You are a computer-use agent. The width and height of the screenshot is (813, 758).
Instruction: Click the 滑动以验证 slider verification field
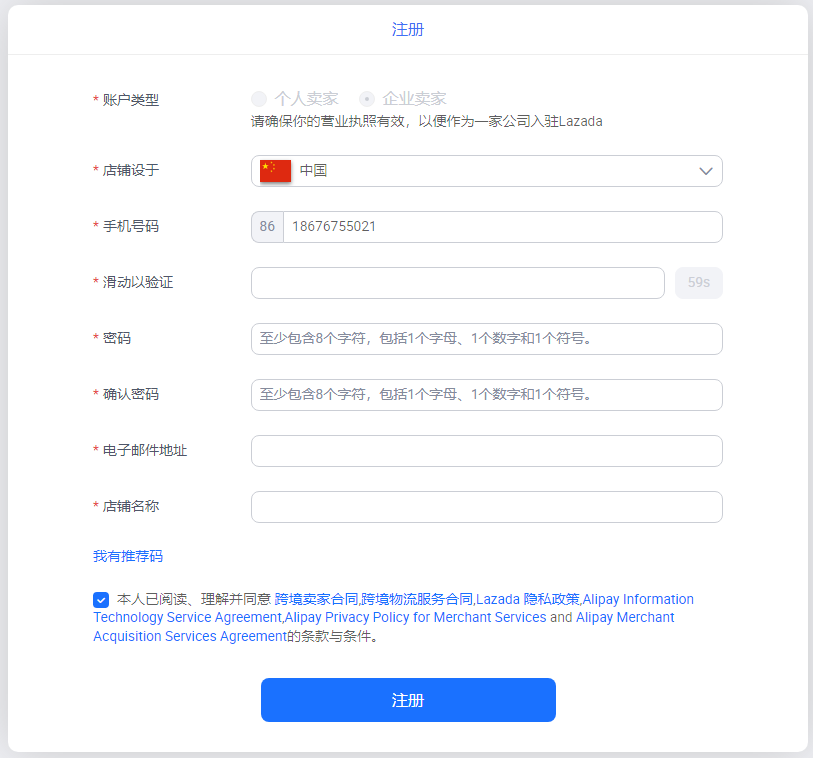tap(457, 283)
